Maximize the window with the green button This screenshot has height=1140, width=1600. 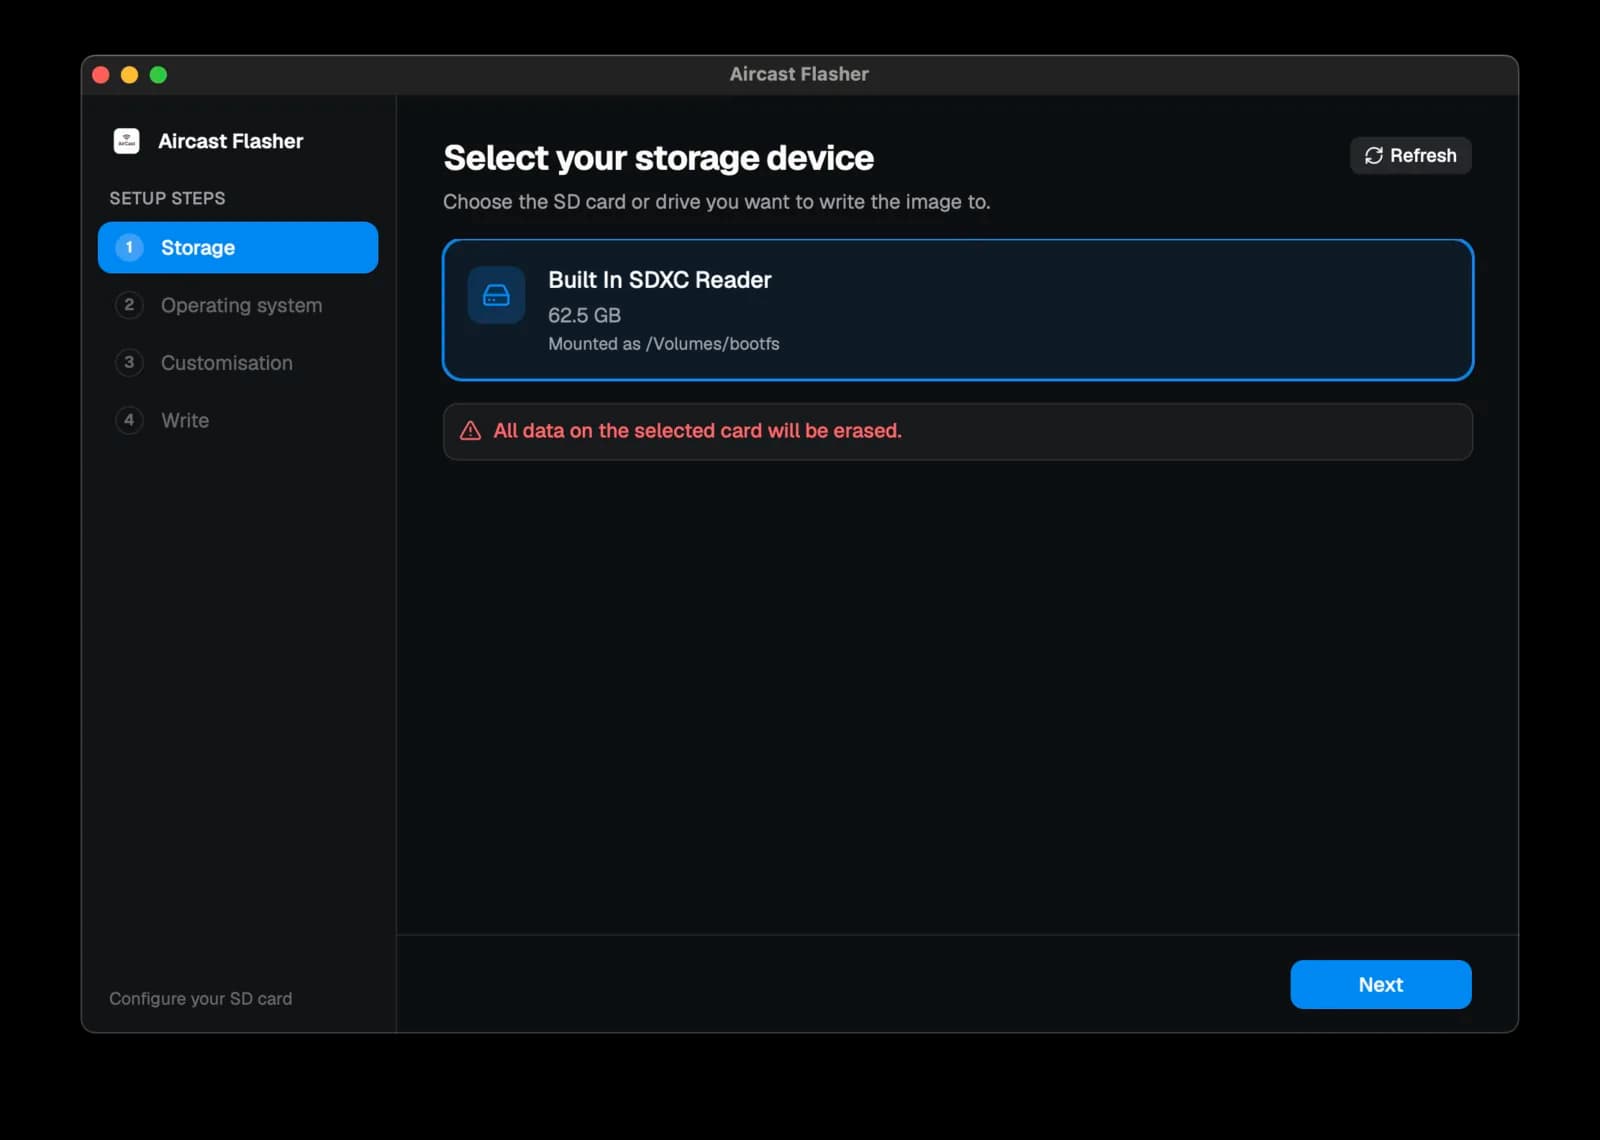[x=158, y=74]
